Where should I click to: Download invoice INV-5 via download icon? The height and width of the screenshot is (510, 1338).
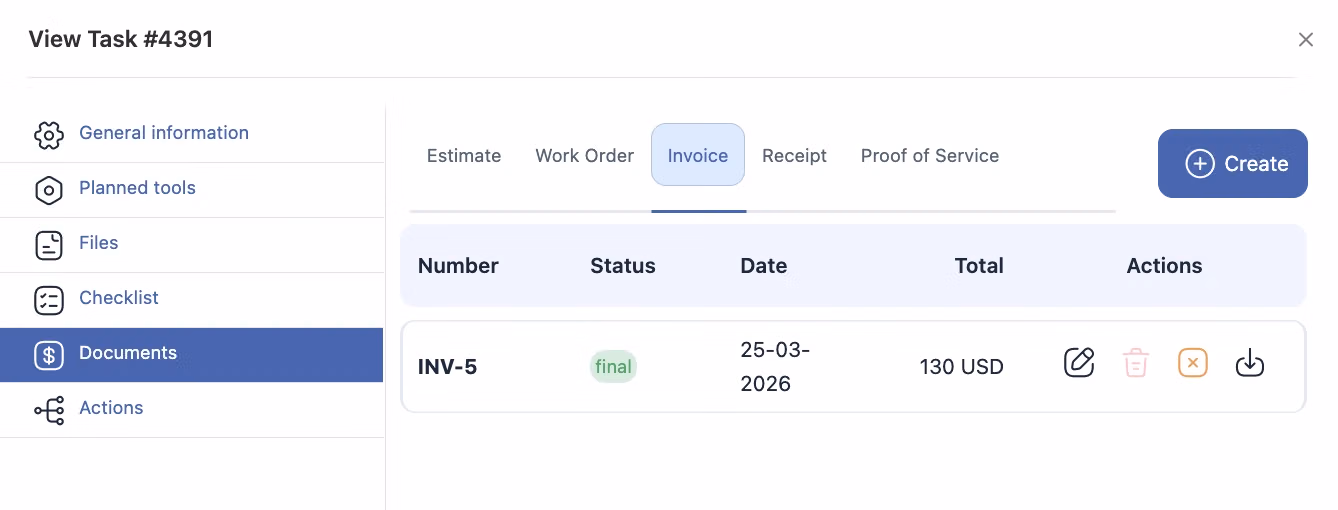click(1250, 362)
